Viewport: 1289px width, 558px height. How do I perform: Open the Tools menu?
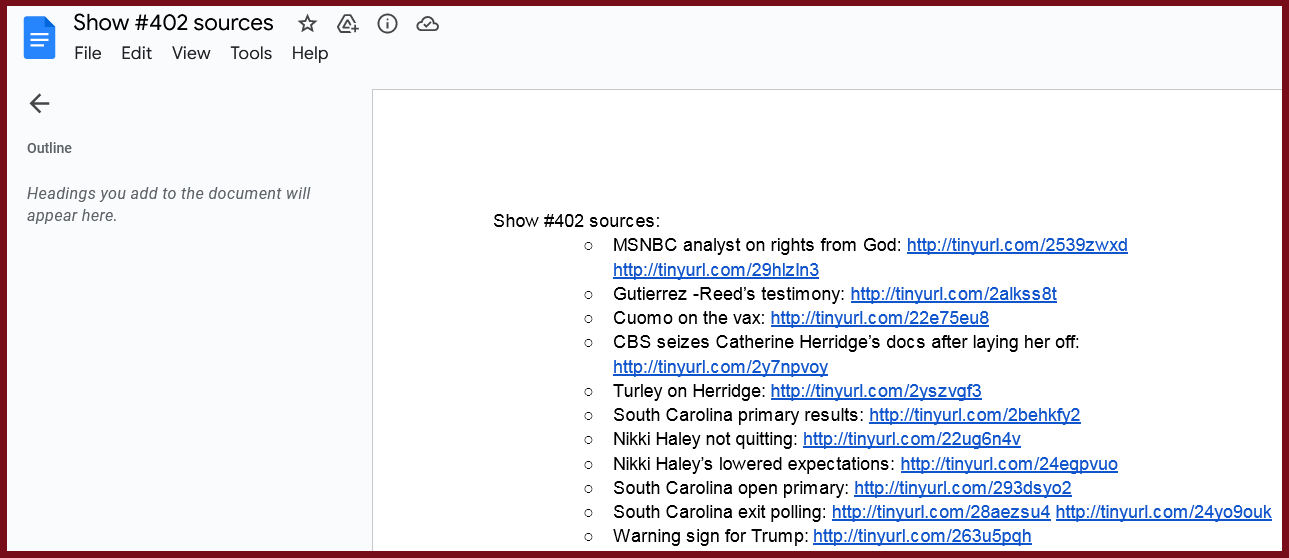pos(251,53)
